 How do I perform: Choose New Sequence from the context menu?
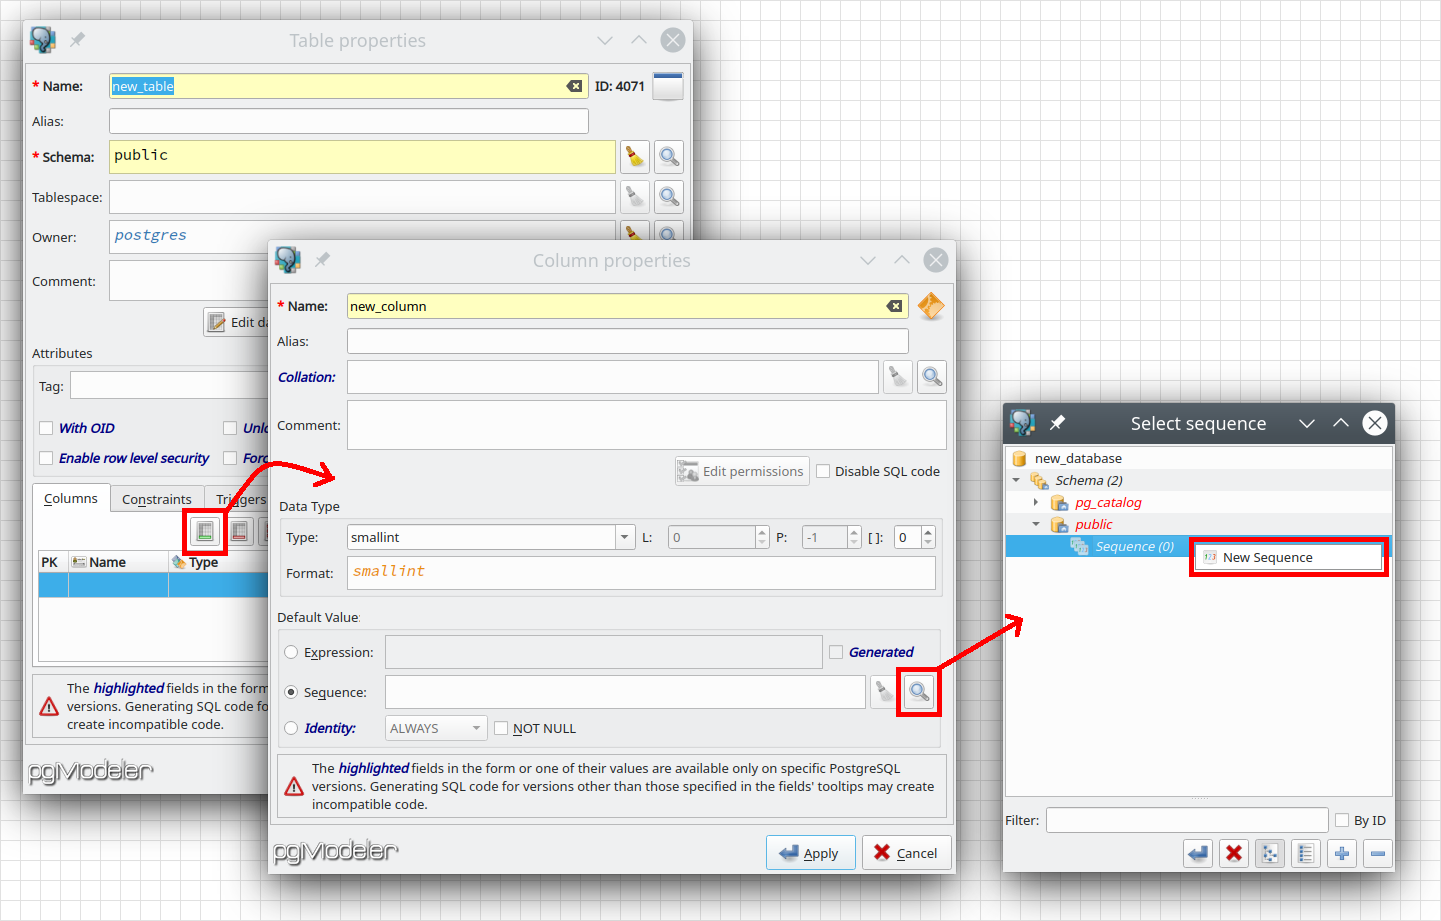click(1268, 557)
